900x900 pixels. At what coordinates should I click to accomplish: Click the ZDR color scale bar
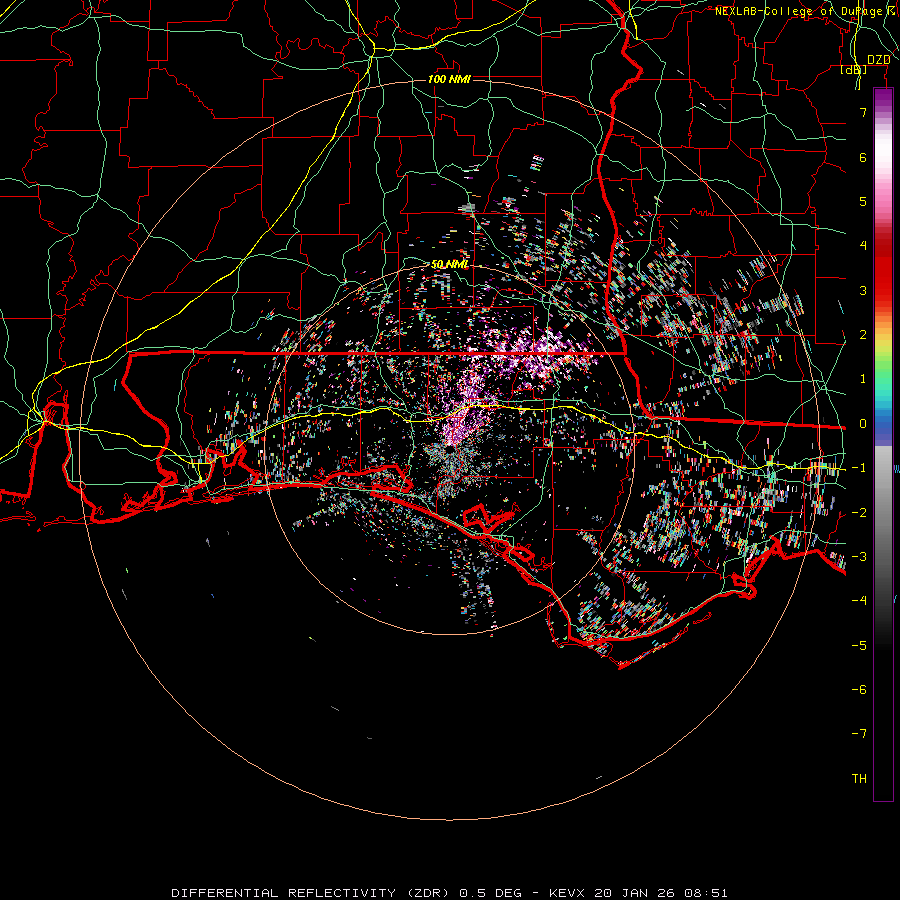click(883, 445)
